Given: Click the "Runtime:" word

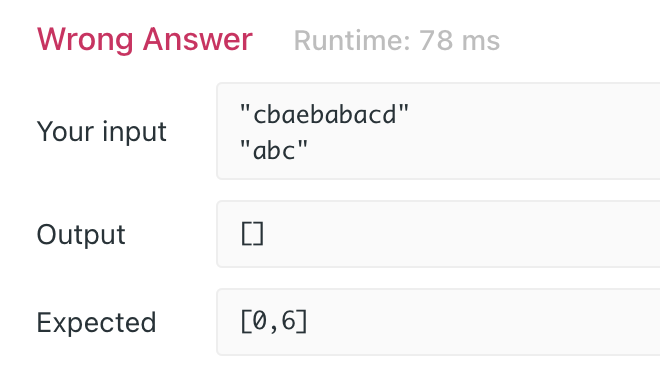Looking at the screenshot, I should point(352,41).
